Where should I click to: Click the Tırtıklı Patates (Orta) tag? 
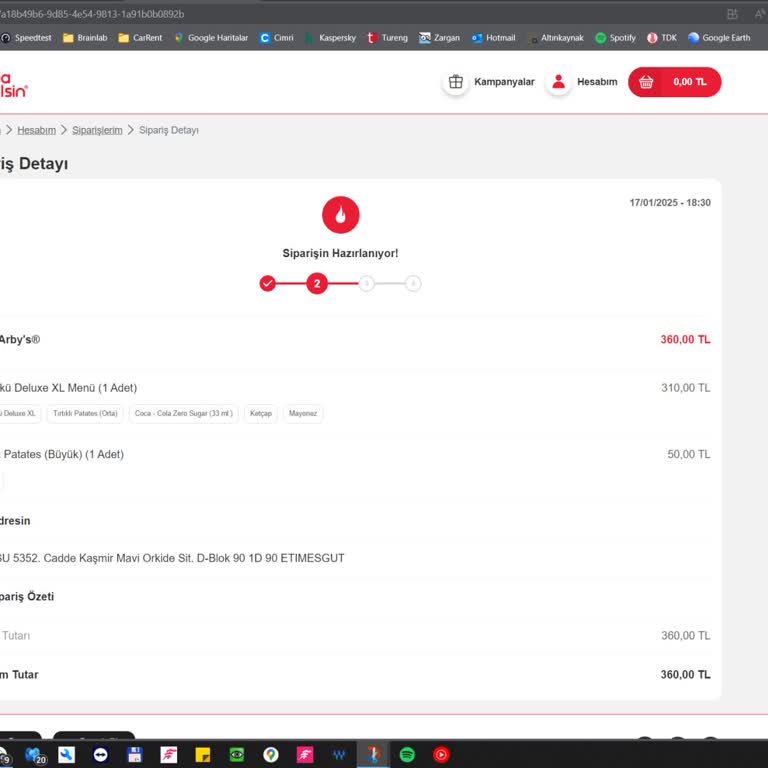click(x=85, y=413)
